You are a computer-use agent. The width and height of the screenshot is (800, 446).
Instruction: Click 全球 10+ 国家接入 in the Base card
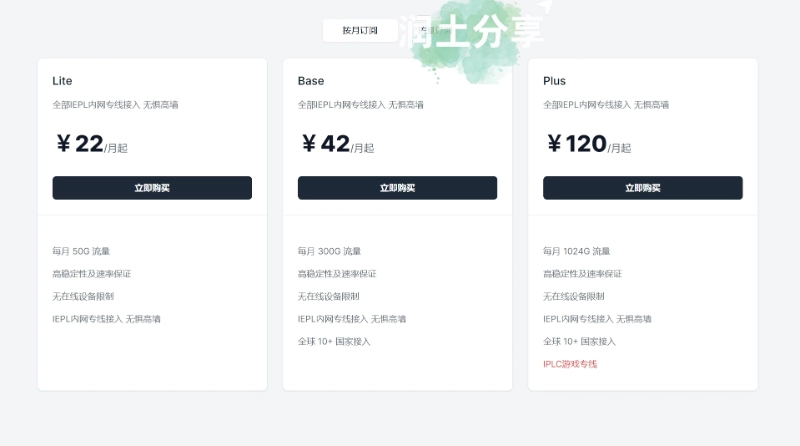click(x=334, y=341)
